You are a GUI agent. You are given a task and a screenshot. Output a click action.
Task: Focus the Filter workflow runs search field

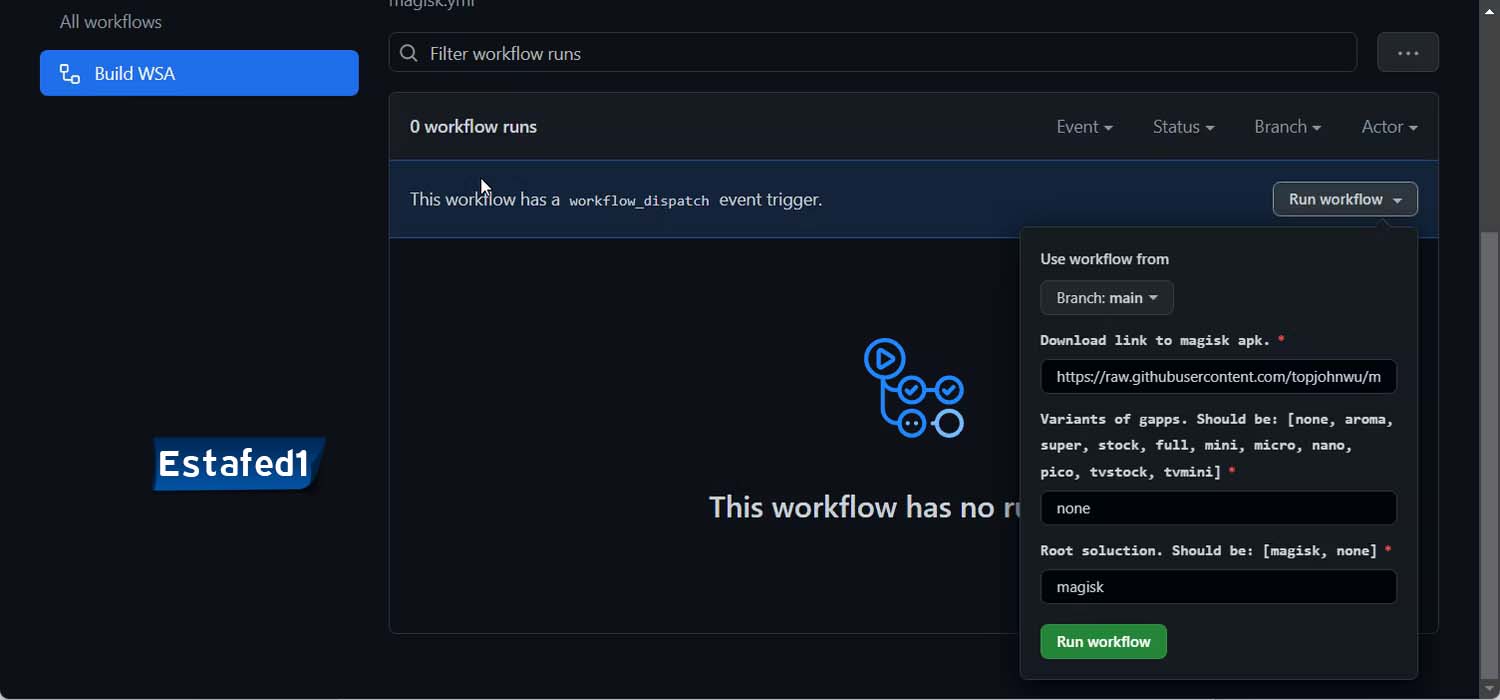pos(880,54)
